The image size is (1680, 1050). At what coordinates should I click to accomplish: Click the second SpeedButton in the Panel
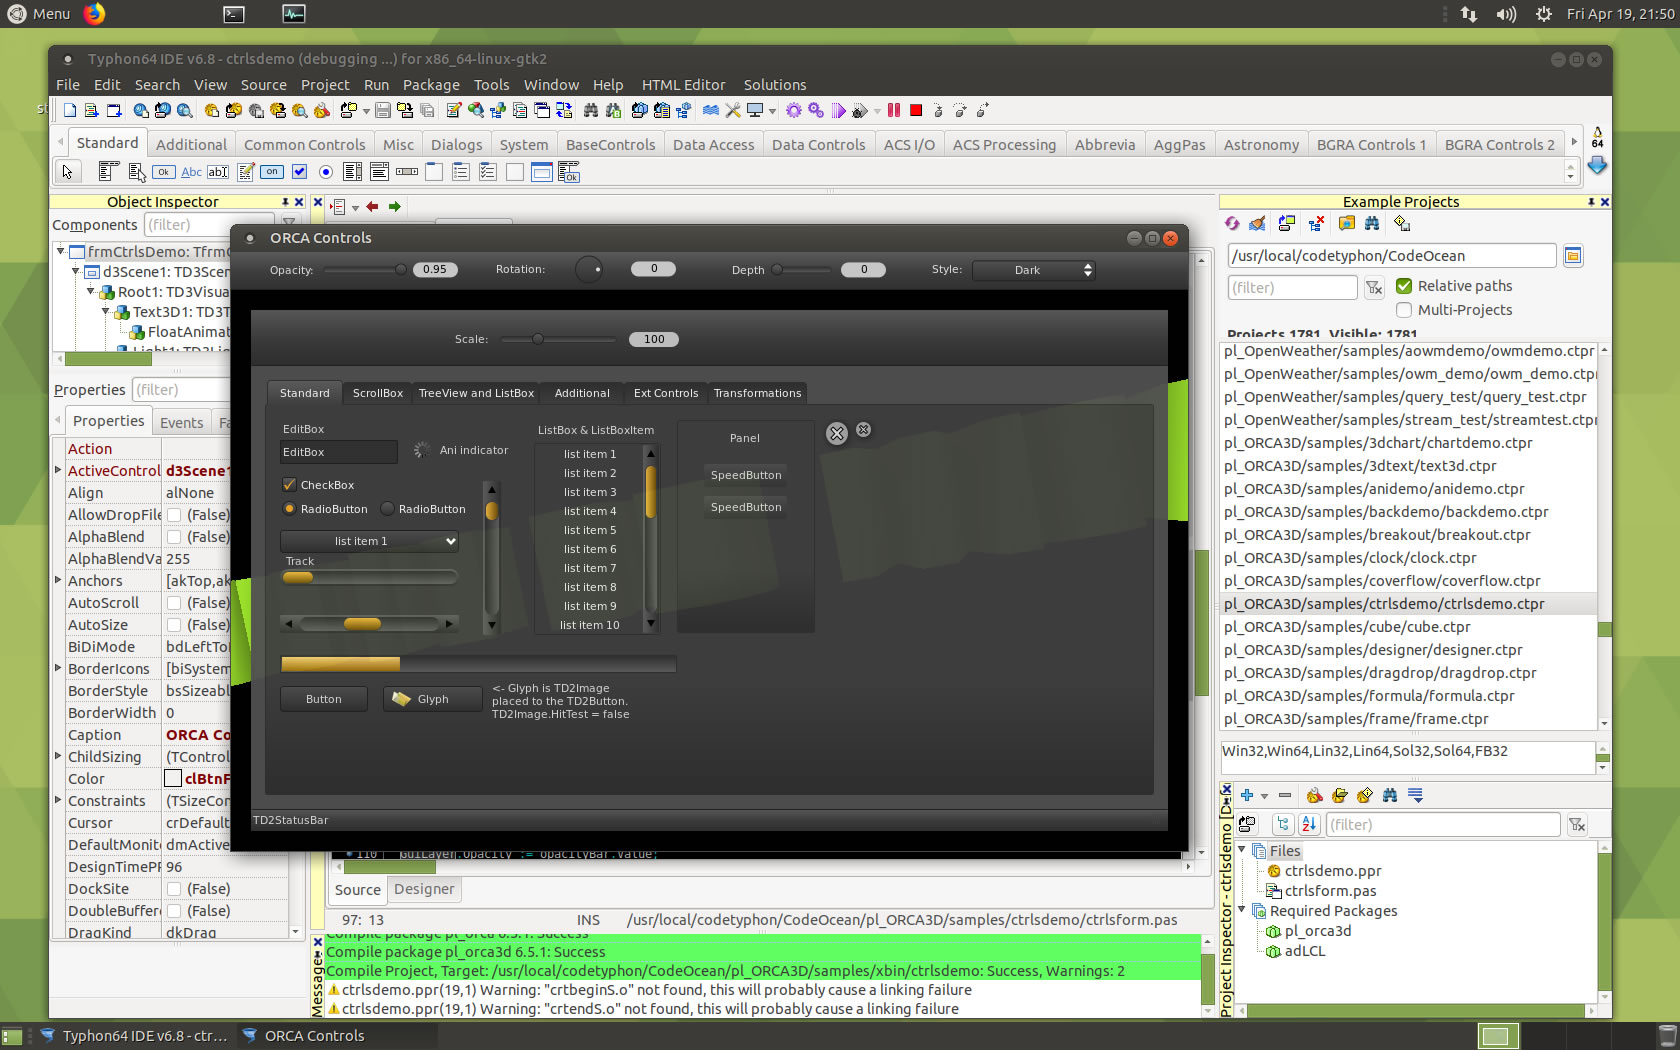[746, 507]
